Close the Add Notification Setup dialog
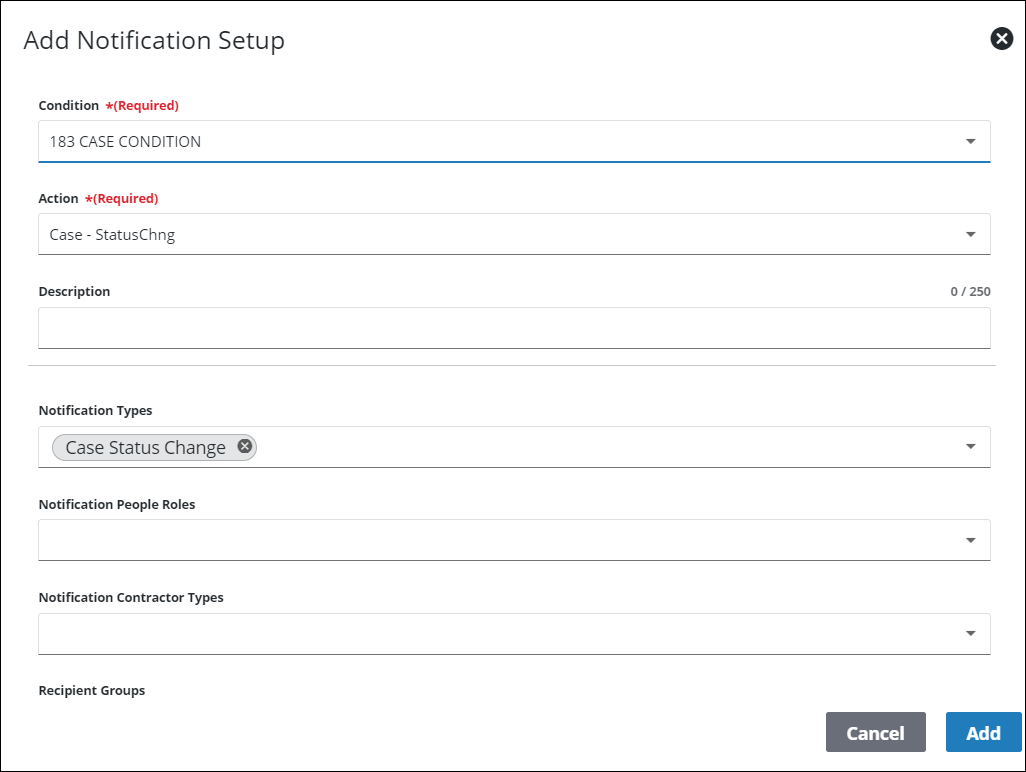This screenshot has width=1026, height=772. [1001, 38]
